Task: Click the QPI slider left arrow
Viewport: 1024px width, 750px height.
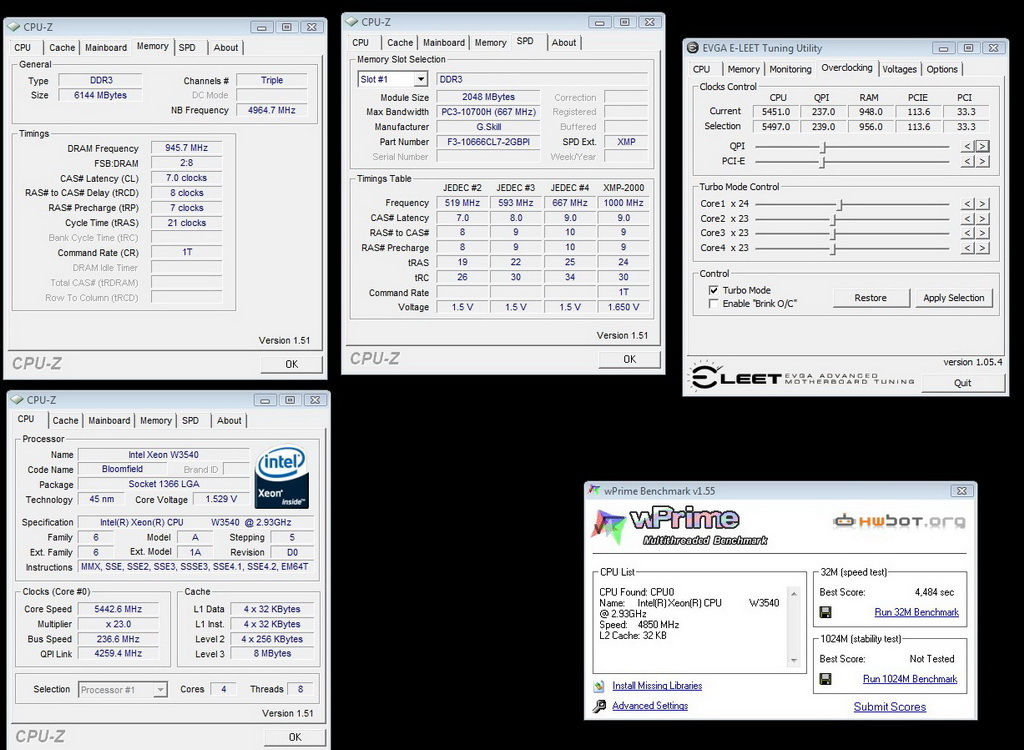Action: click(x=967, y=146)
